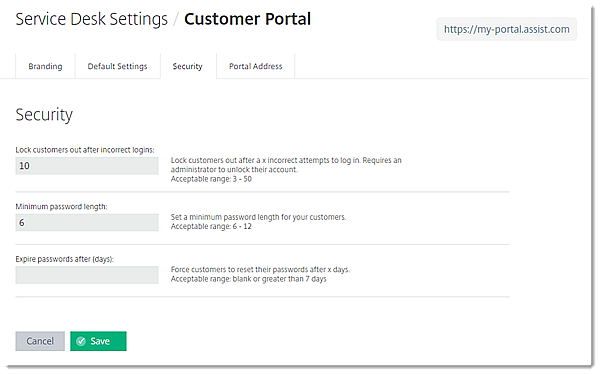Click the Save button
Viewport: 600px width, 374px height.
pos(98,341)
